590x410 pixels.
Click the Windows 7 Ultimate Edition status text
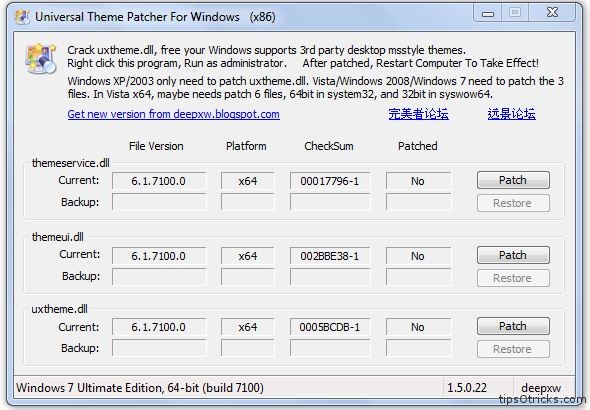click(x=140, y=388)
